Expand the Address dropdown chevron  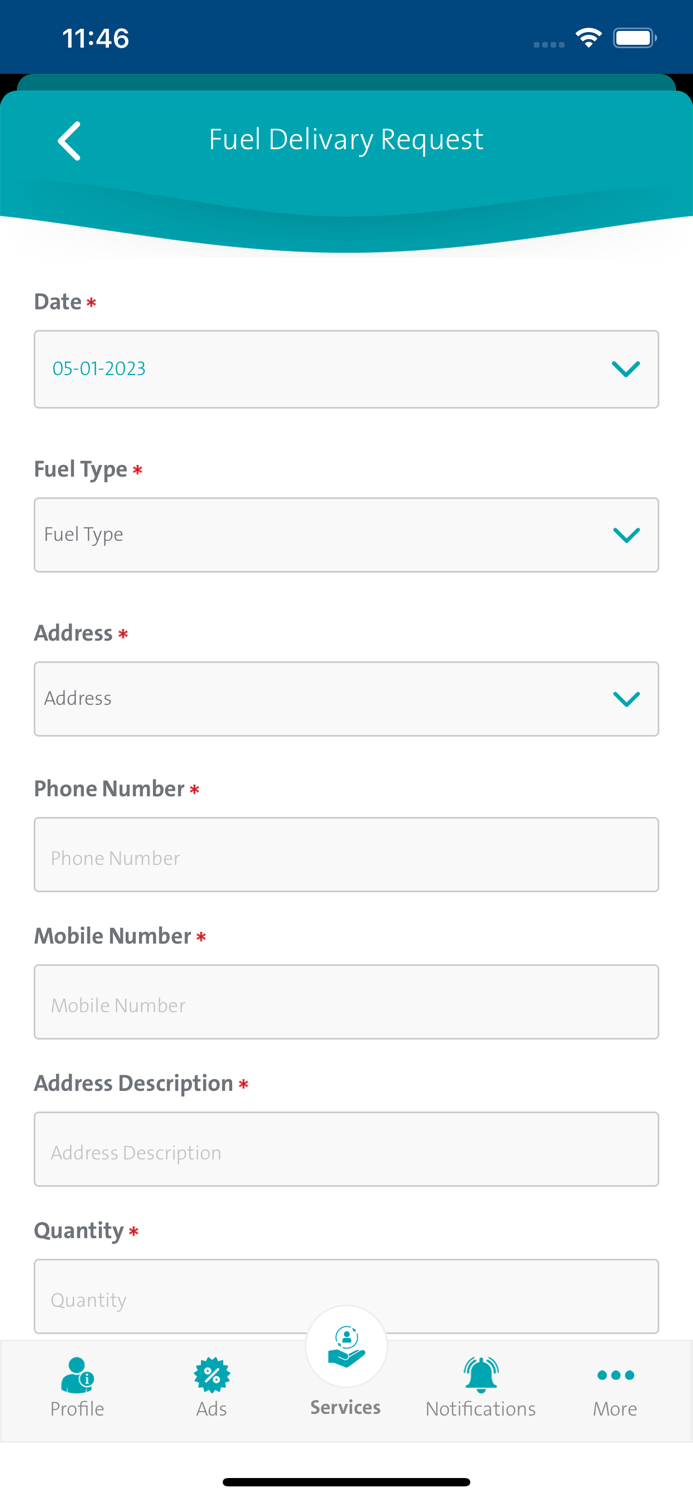(626, 699)
